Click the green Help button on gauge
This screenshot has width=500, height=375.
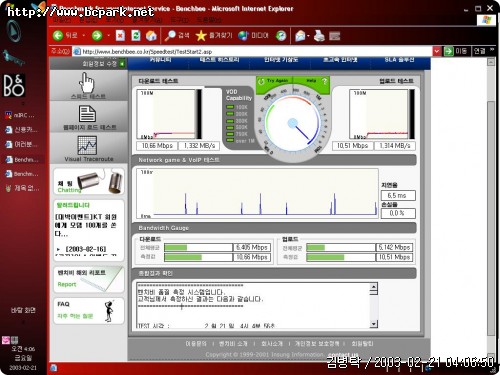pyautogui.click(x=311, y=81)
